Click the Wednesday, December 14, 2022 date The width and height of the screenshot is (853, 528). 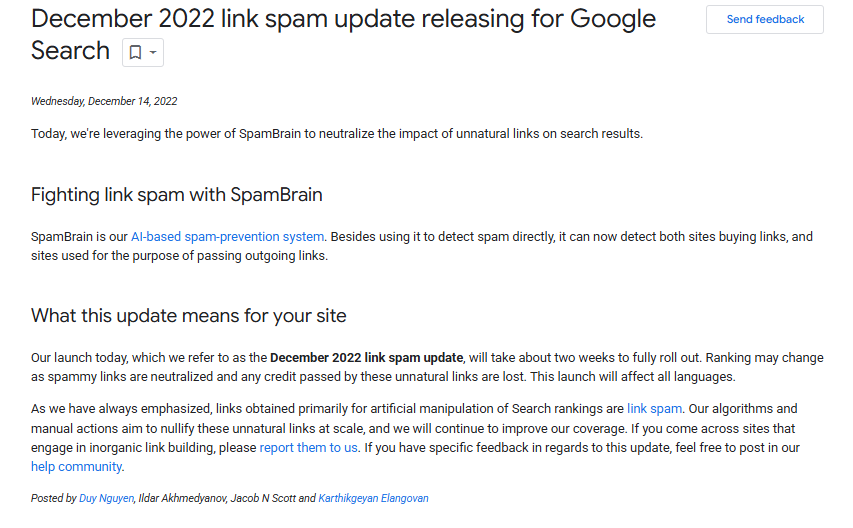click(104, 101)
